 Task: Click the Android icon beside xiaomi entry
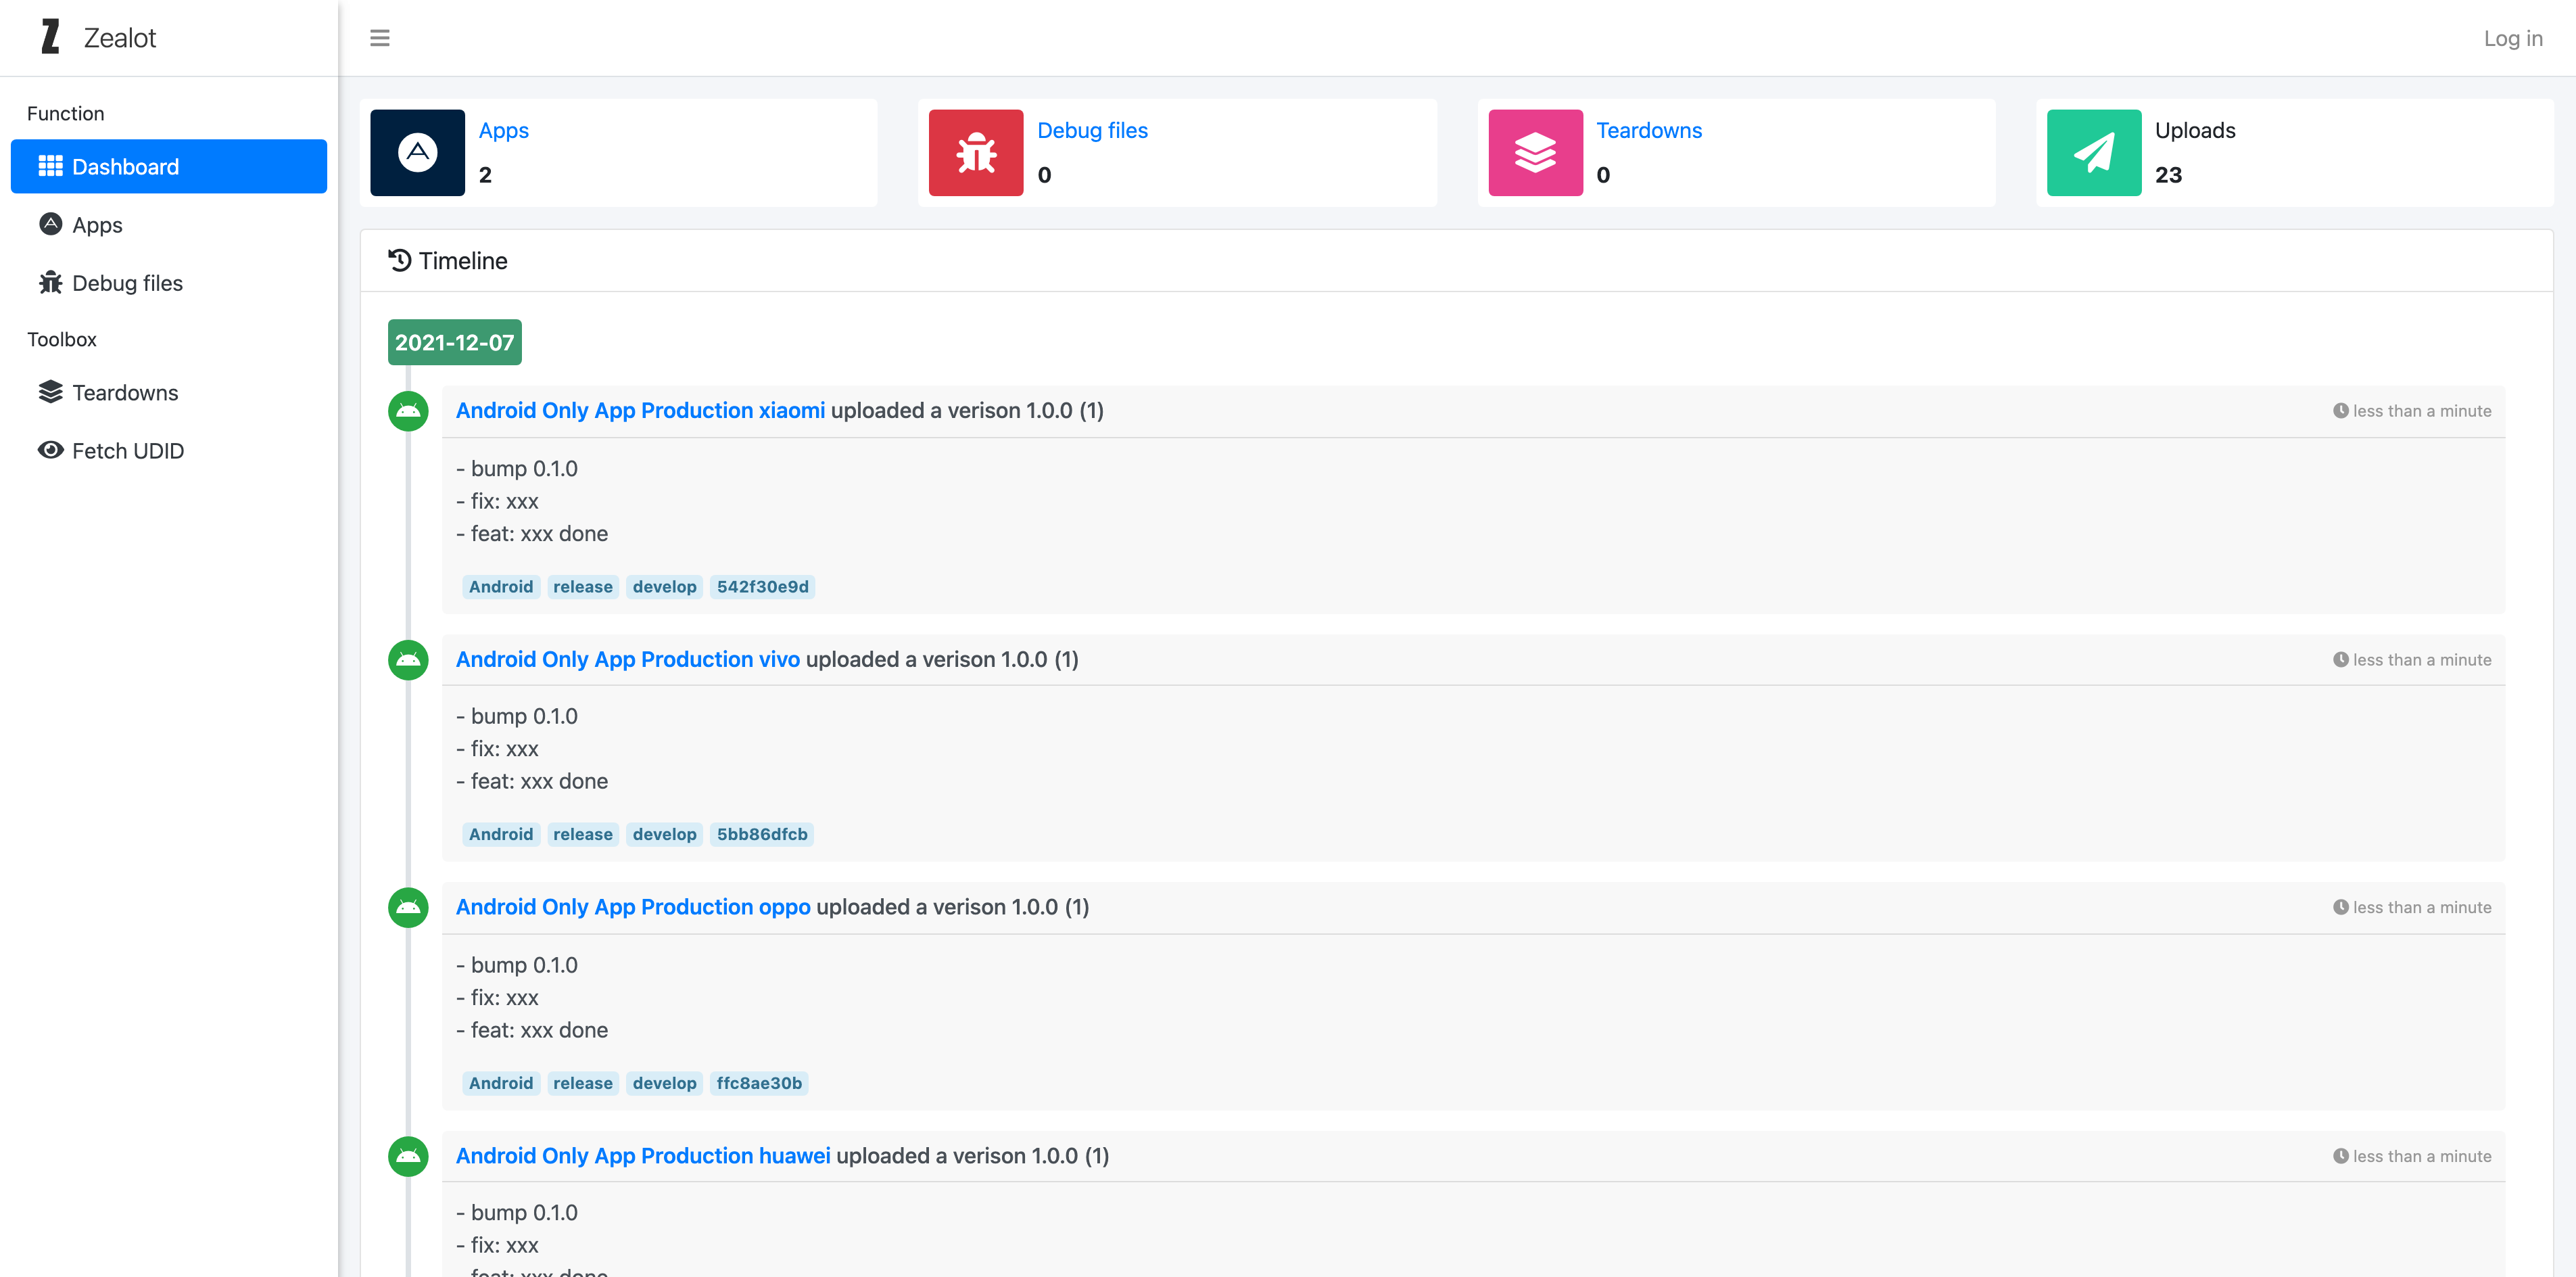tap(408, 411)
